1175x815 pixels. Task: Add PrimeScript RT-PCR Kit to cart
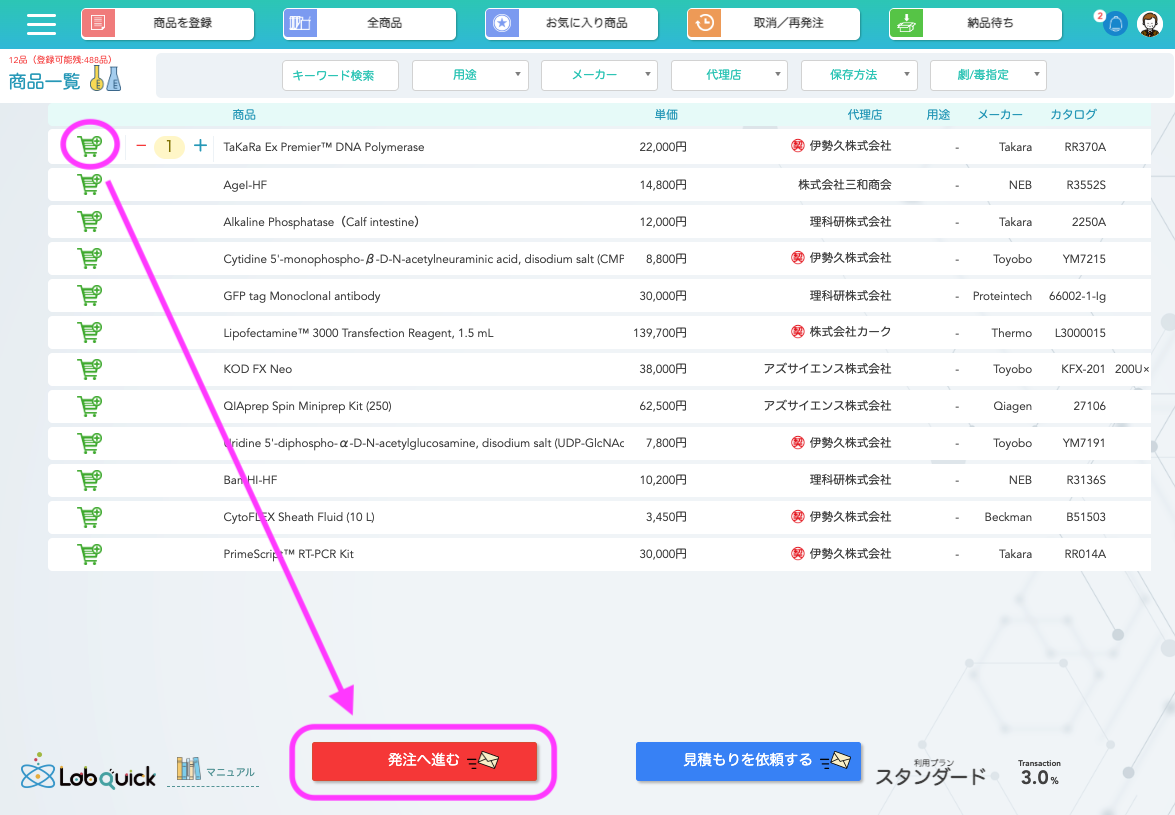click(90, 553)
